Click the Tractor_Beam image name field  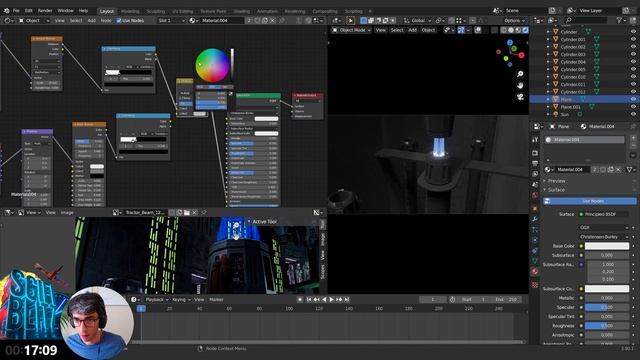click(x=145, y=212)
